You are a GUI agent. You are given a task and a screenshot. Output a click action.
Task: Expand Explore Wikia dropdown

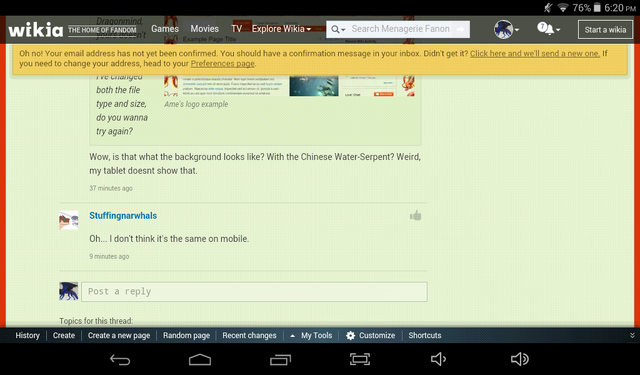281,29
